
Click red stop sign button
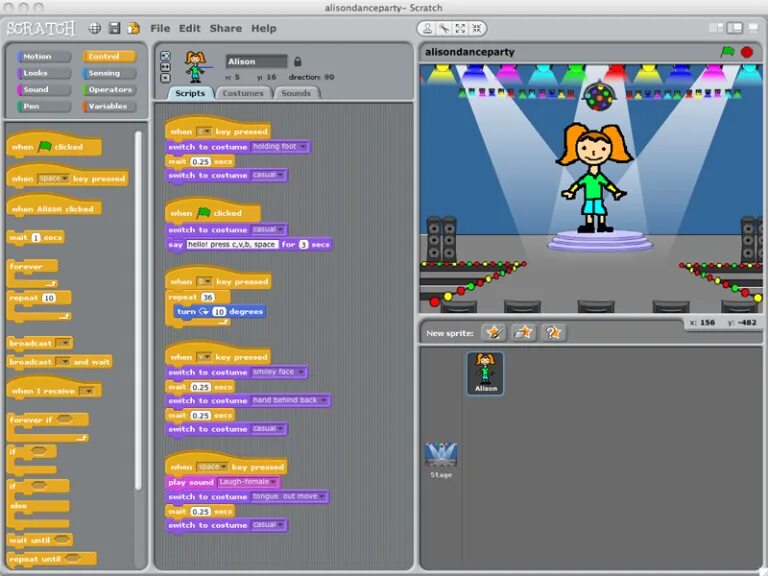(746, 52)
